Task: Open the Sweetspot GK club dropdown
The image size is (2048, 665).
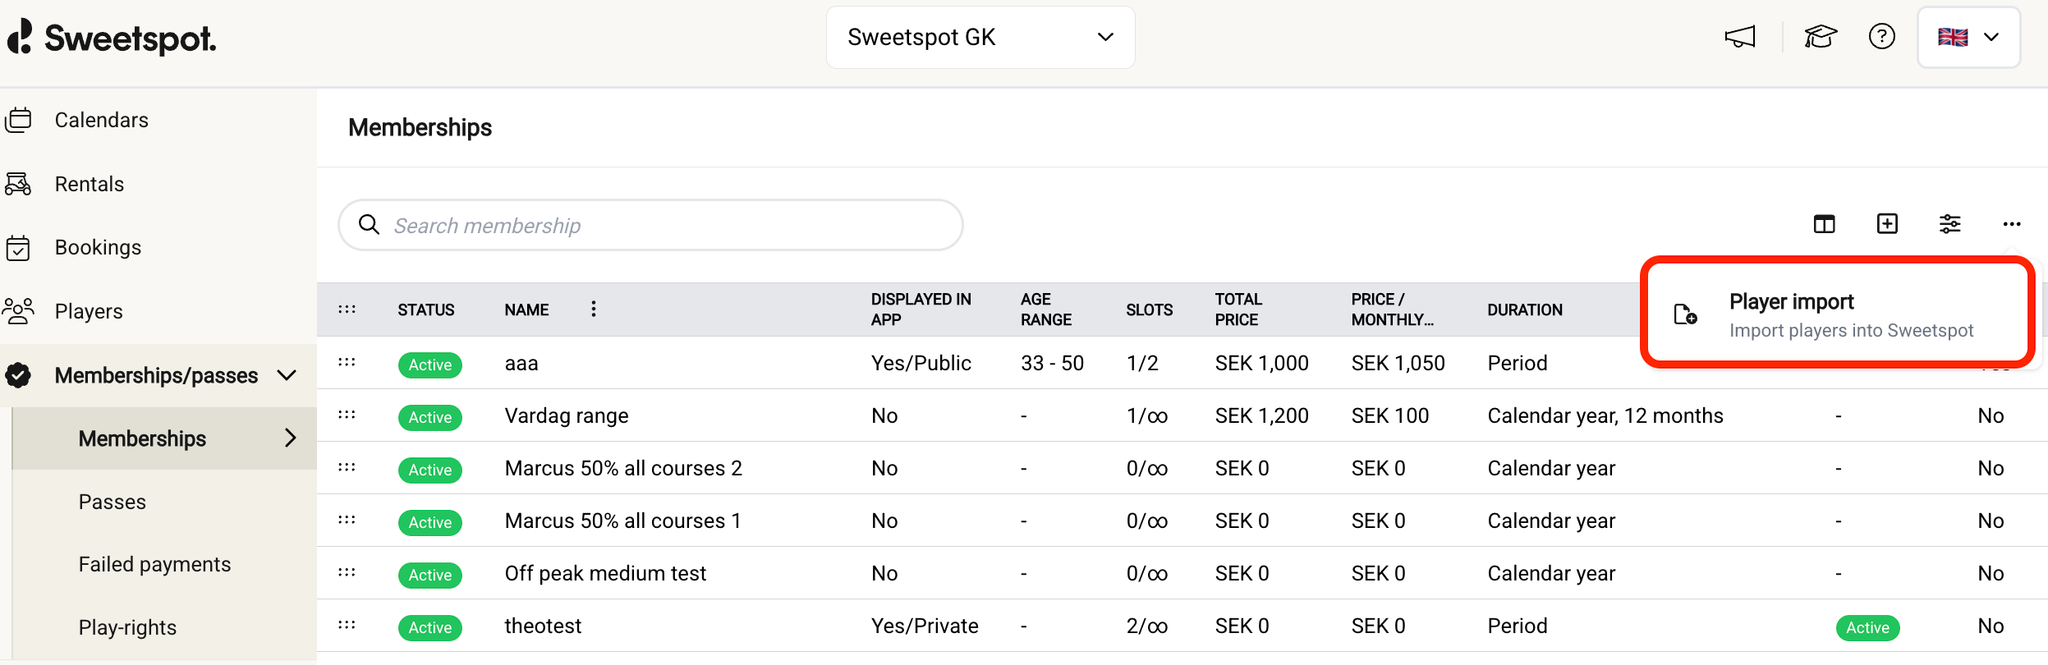Action: coord(980,37)
